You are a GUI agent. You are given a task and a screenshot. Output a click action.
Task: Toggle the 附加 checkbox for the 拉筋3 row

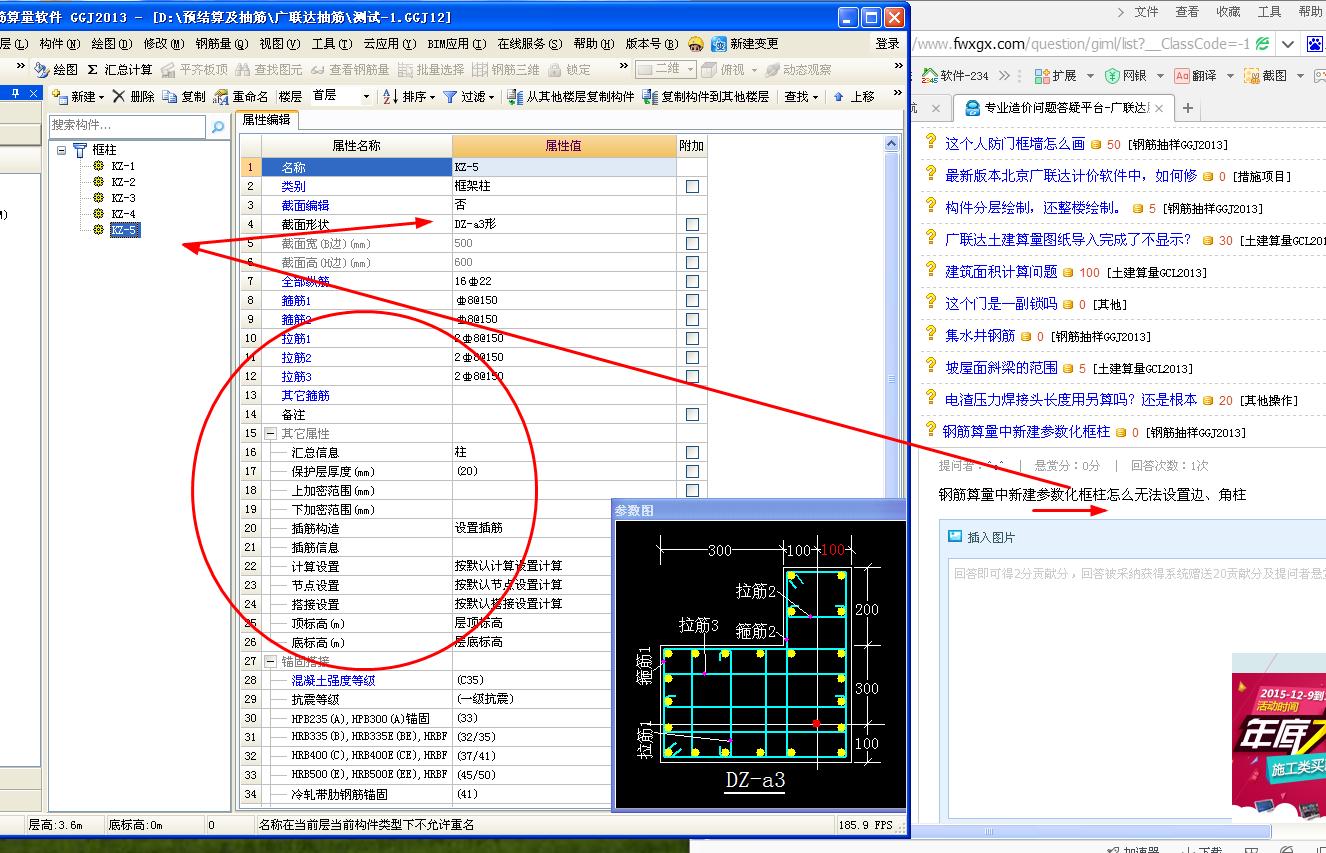(692, 377)
